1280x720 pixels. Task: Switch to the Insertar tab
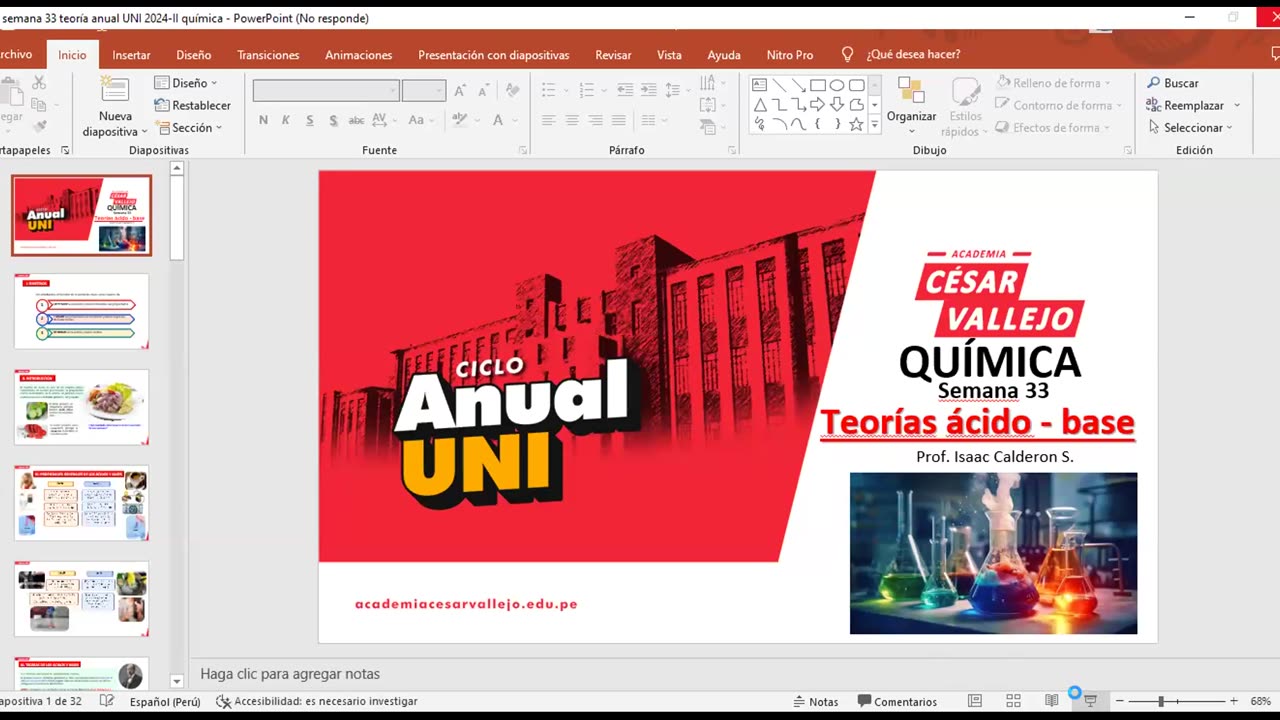[131, 55]
